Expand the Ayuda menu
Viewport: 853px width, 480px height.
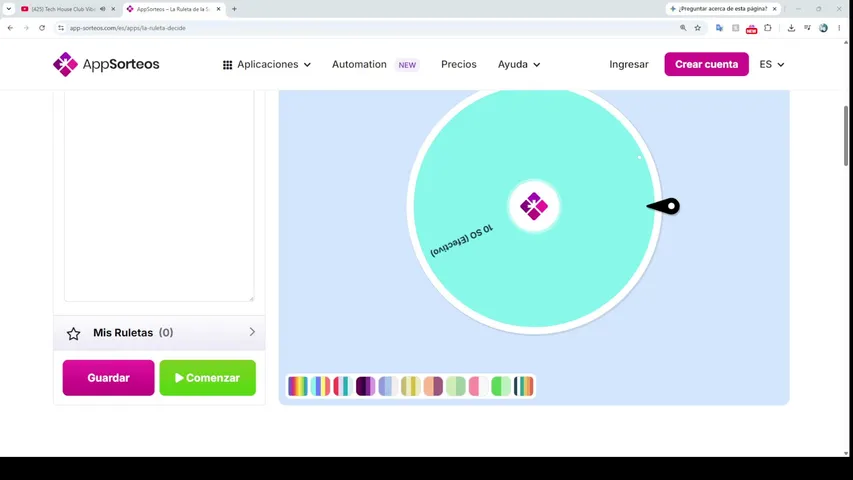point(519,64)
